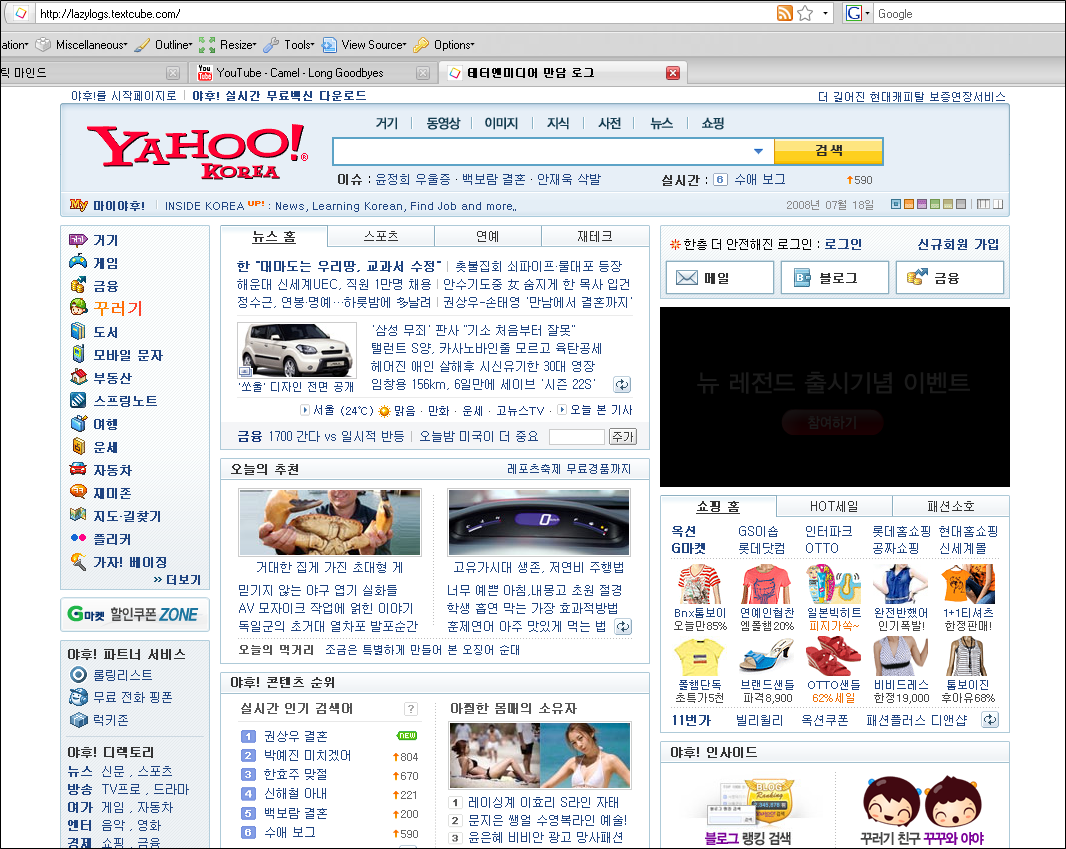
Task: Click the 게임 gamepad icon
Action: tap(78, 262)
